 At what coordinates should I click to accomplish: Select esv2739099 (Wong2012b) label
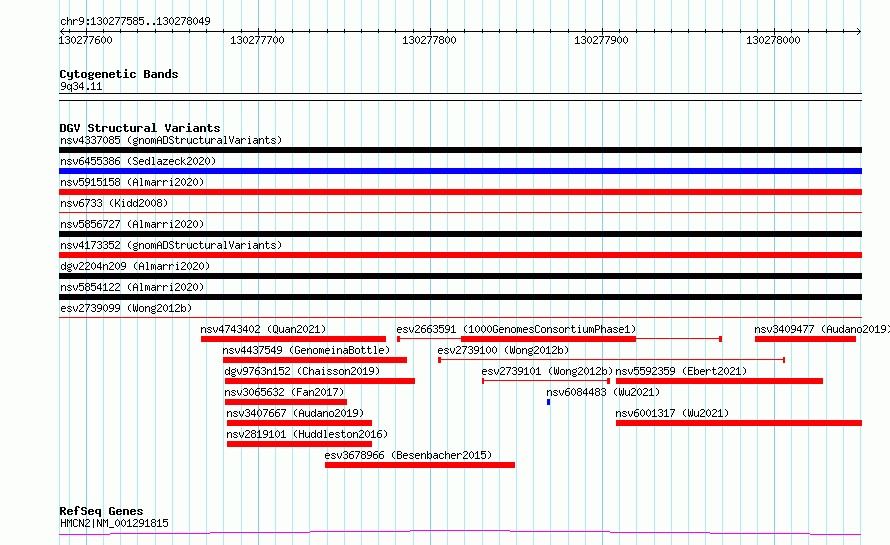pyautogui.click(x=126, y=308)
